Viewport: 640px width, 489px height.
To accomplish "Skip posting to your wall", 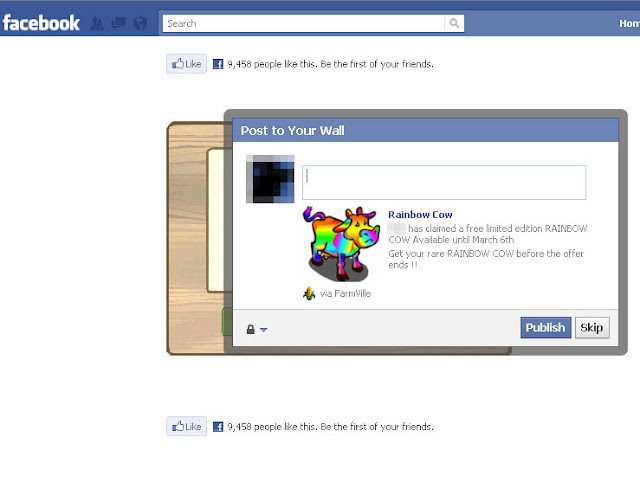I will (x=592, y=327).
